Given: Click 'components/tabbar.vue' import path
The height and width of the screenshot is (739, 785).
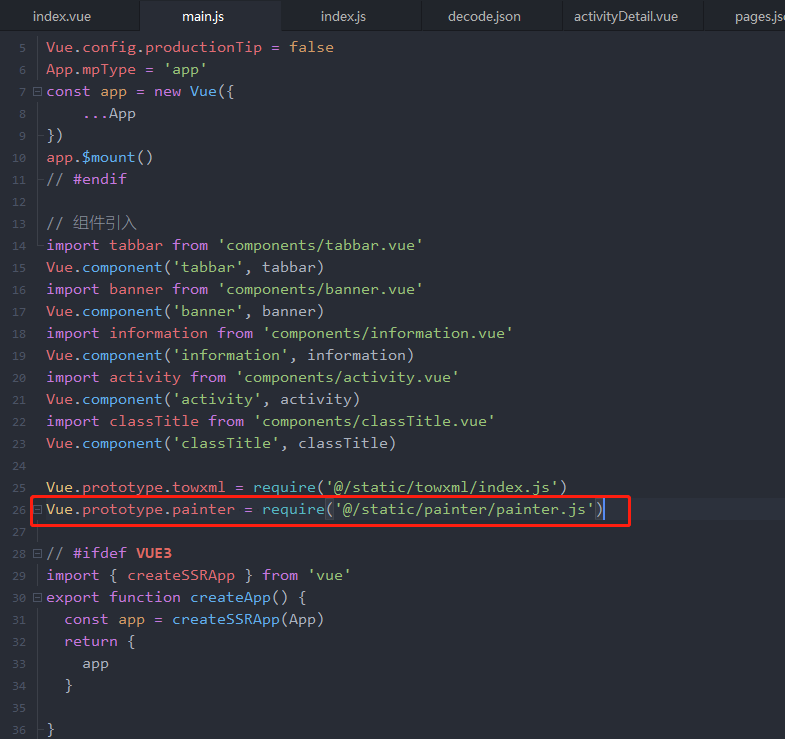Looking at the screenshot, I should point(320,245).
